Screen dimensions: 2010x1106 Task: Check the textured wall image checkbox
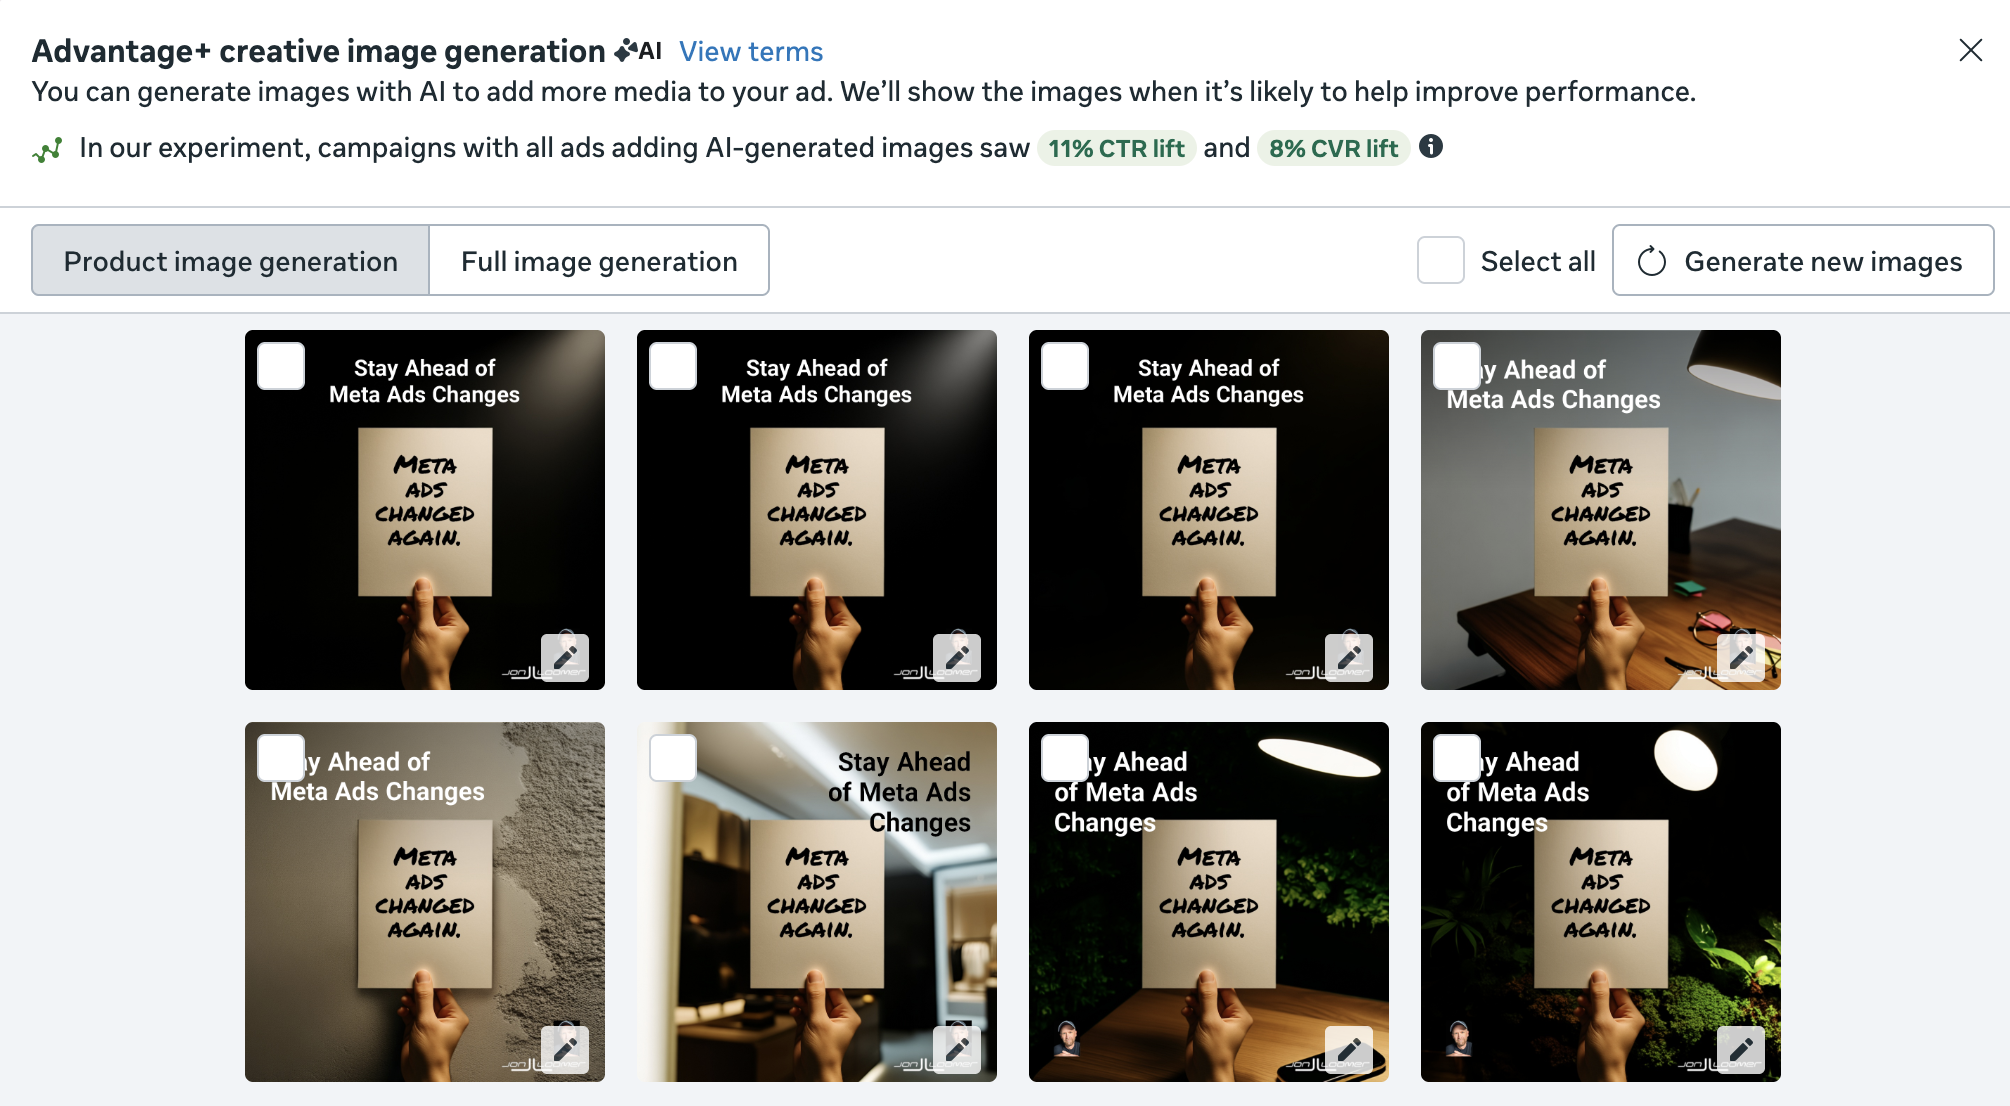(281, 758)
